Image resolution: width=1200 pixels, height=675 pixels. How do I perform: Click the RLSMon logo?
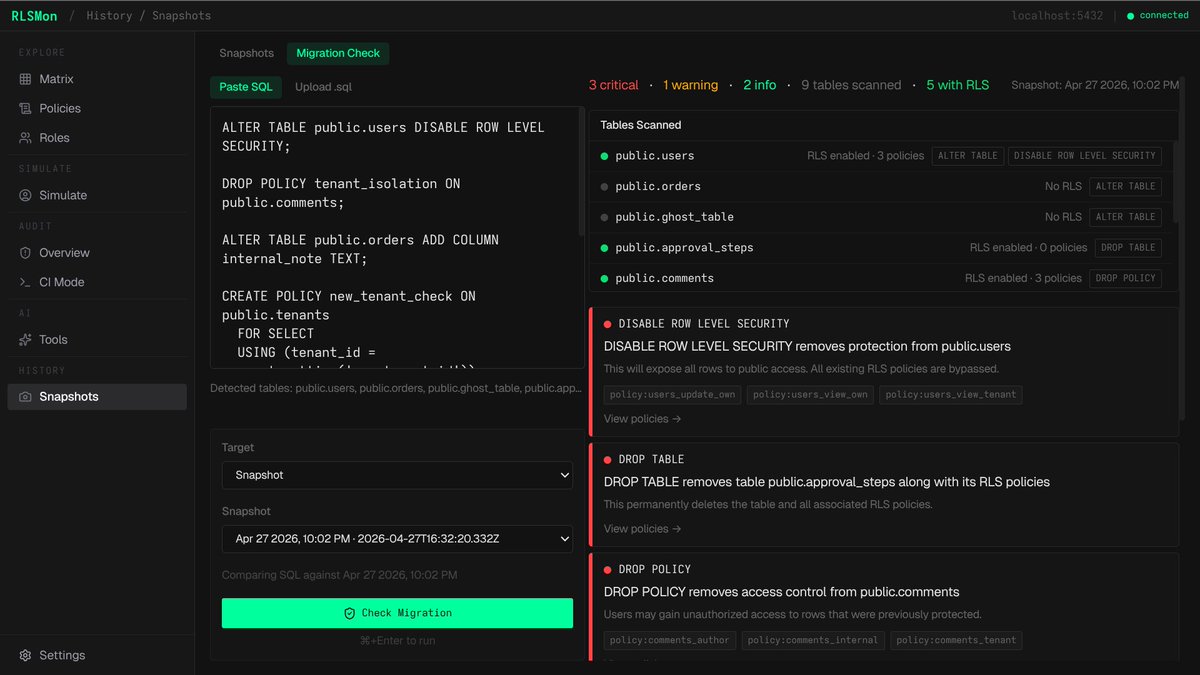[35, 16]
